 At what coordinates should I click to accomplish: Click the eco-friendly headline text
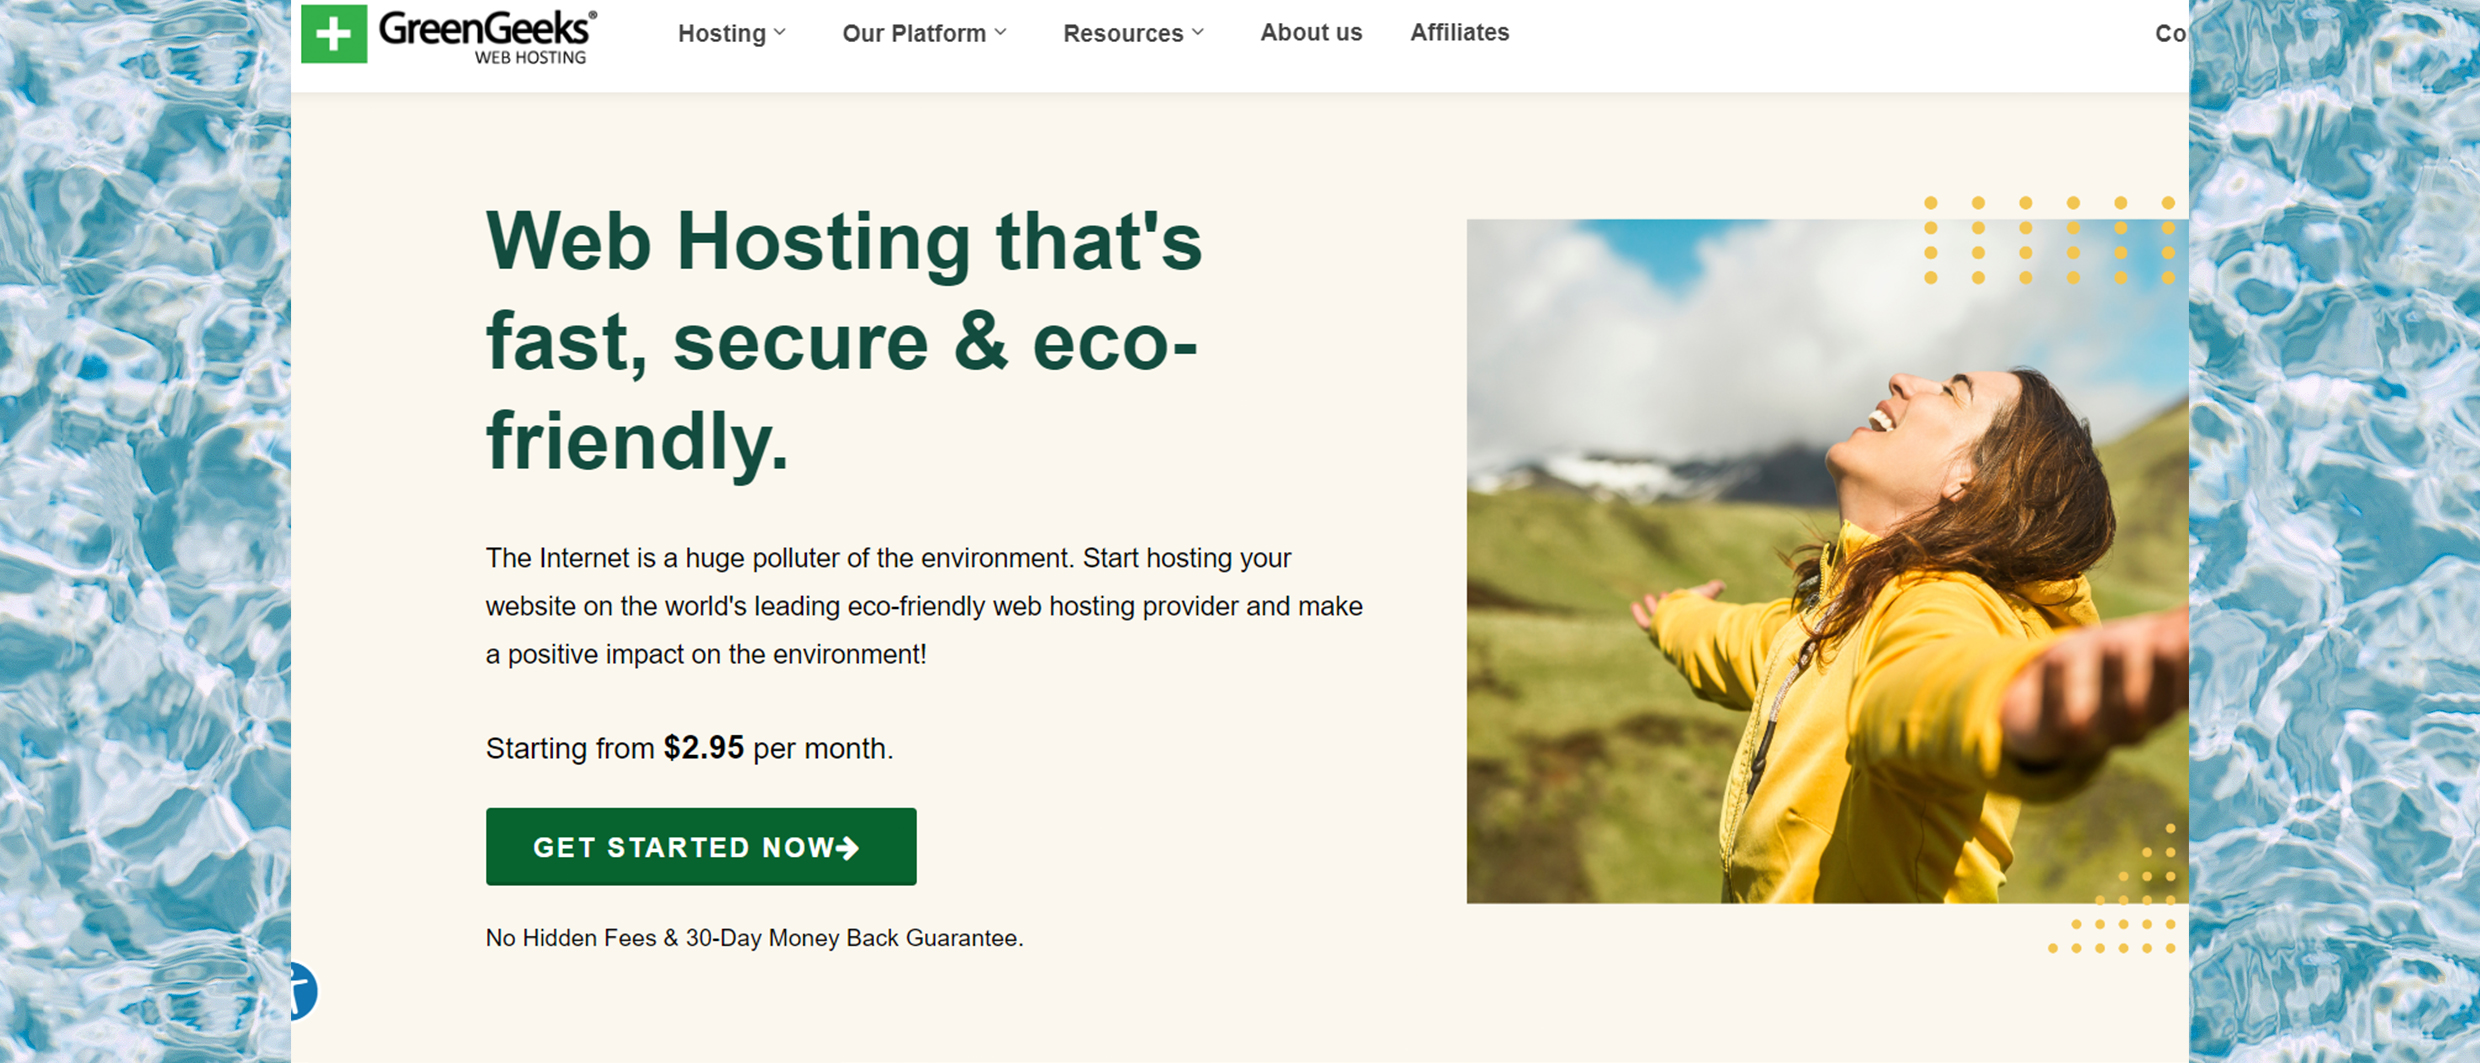[x=843, y=343]
